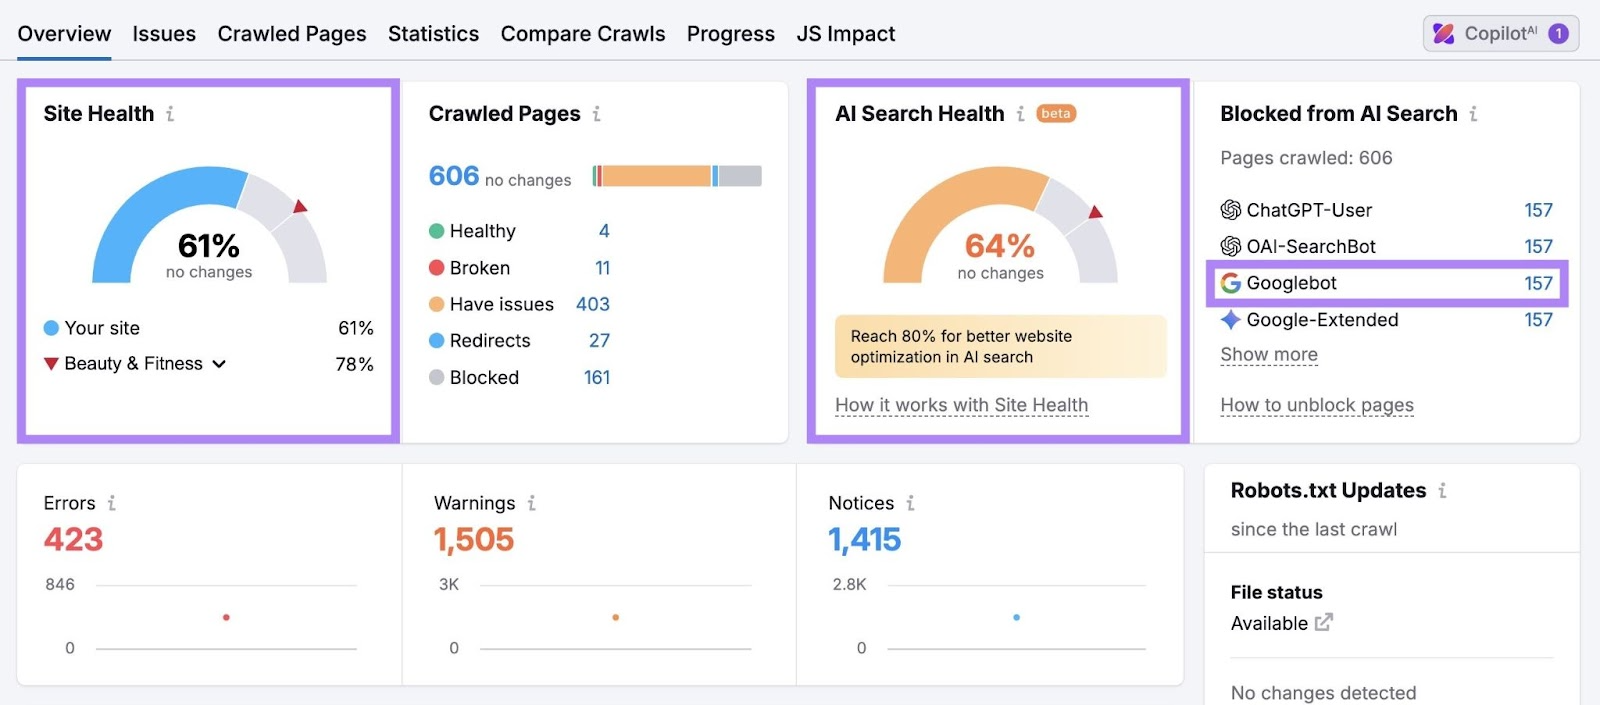Open How it works with Site Health link
1600x705 pixels.
(961, 405)
